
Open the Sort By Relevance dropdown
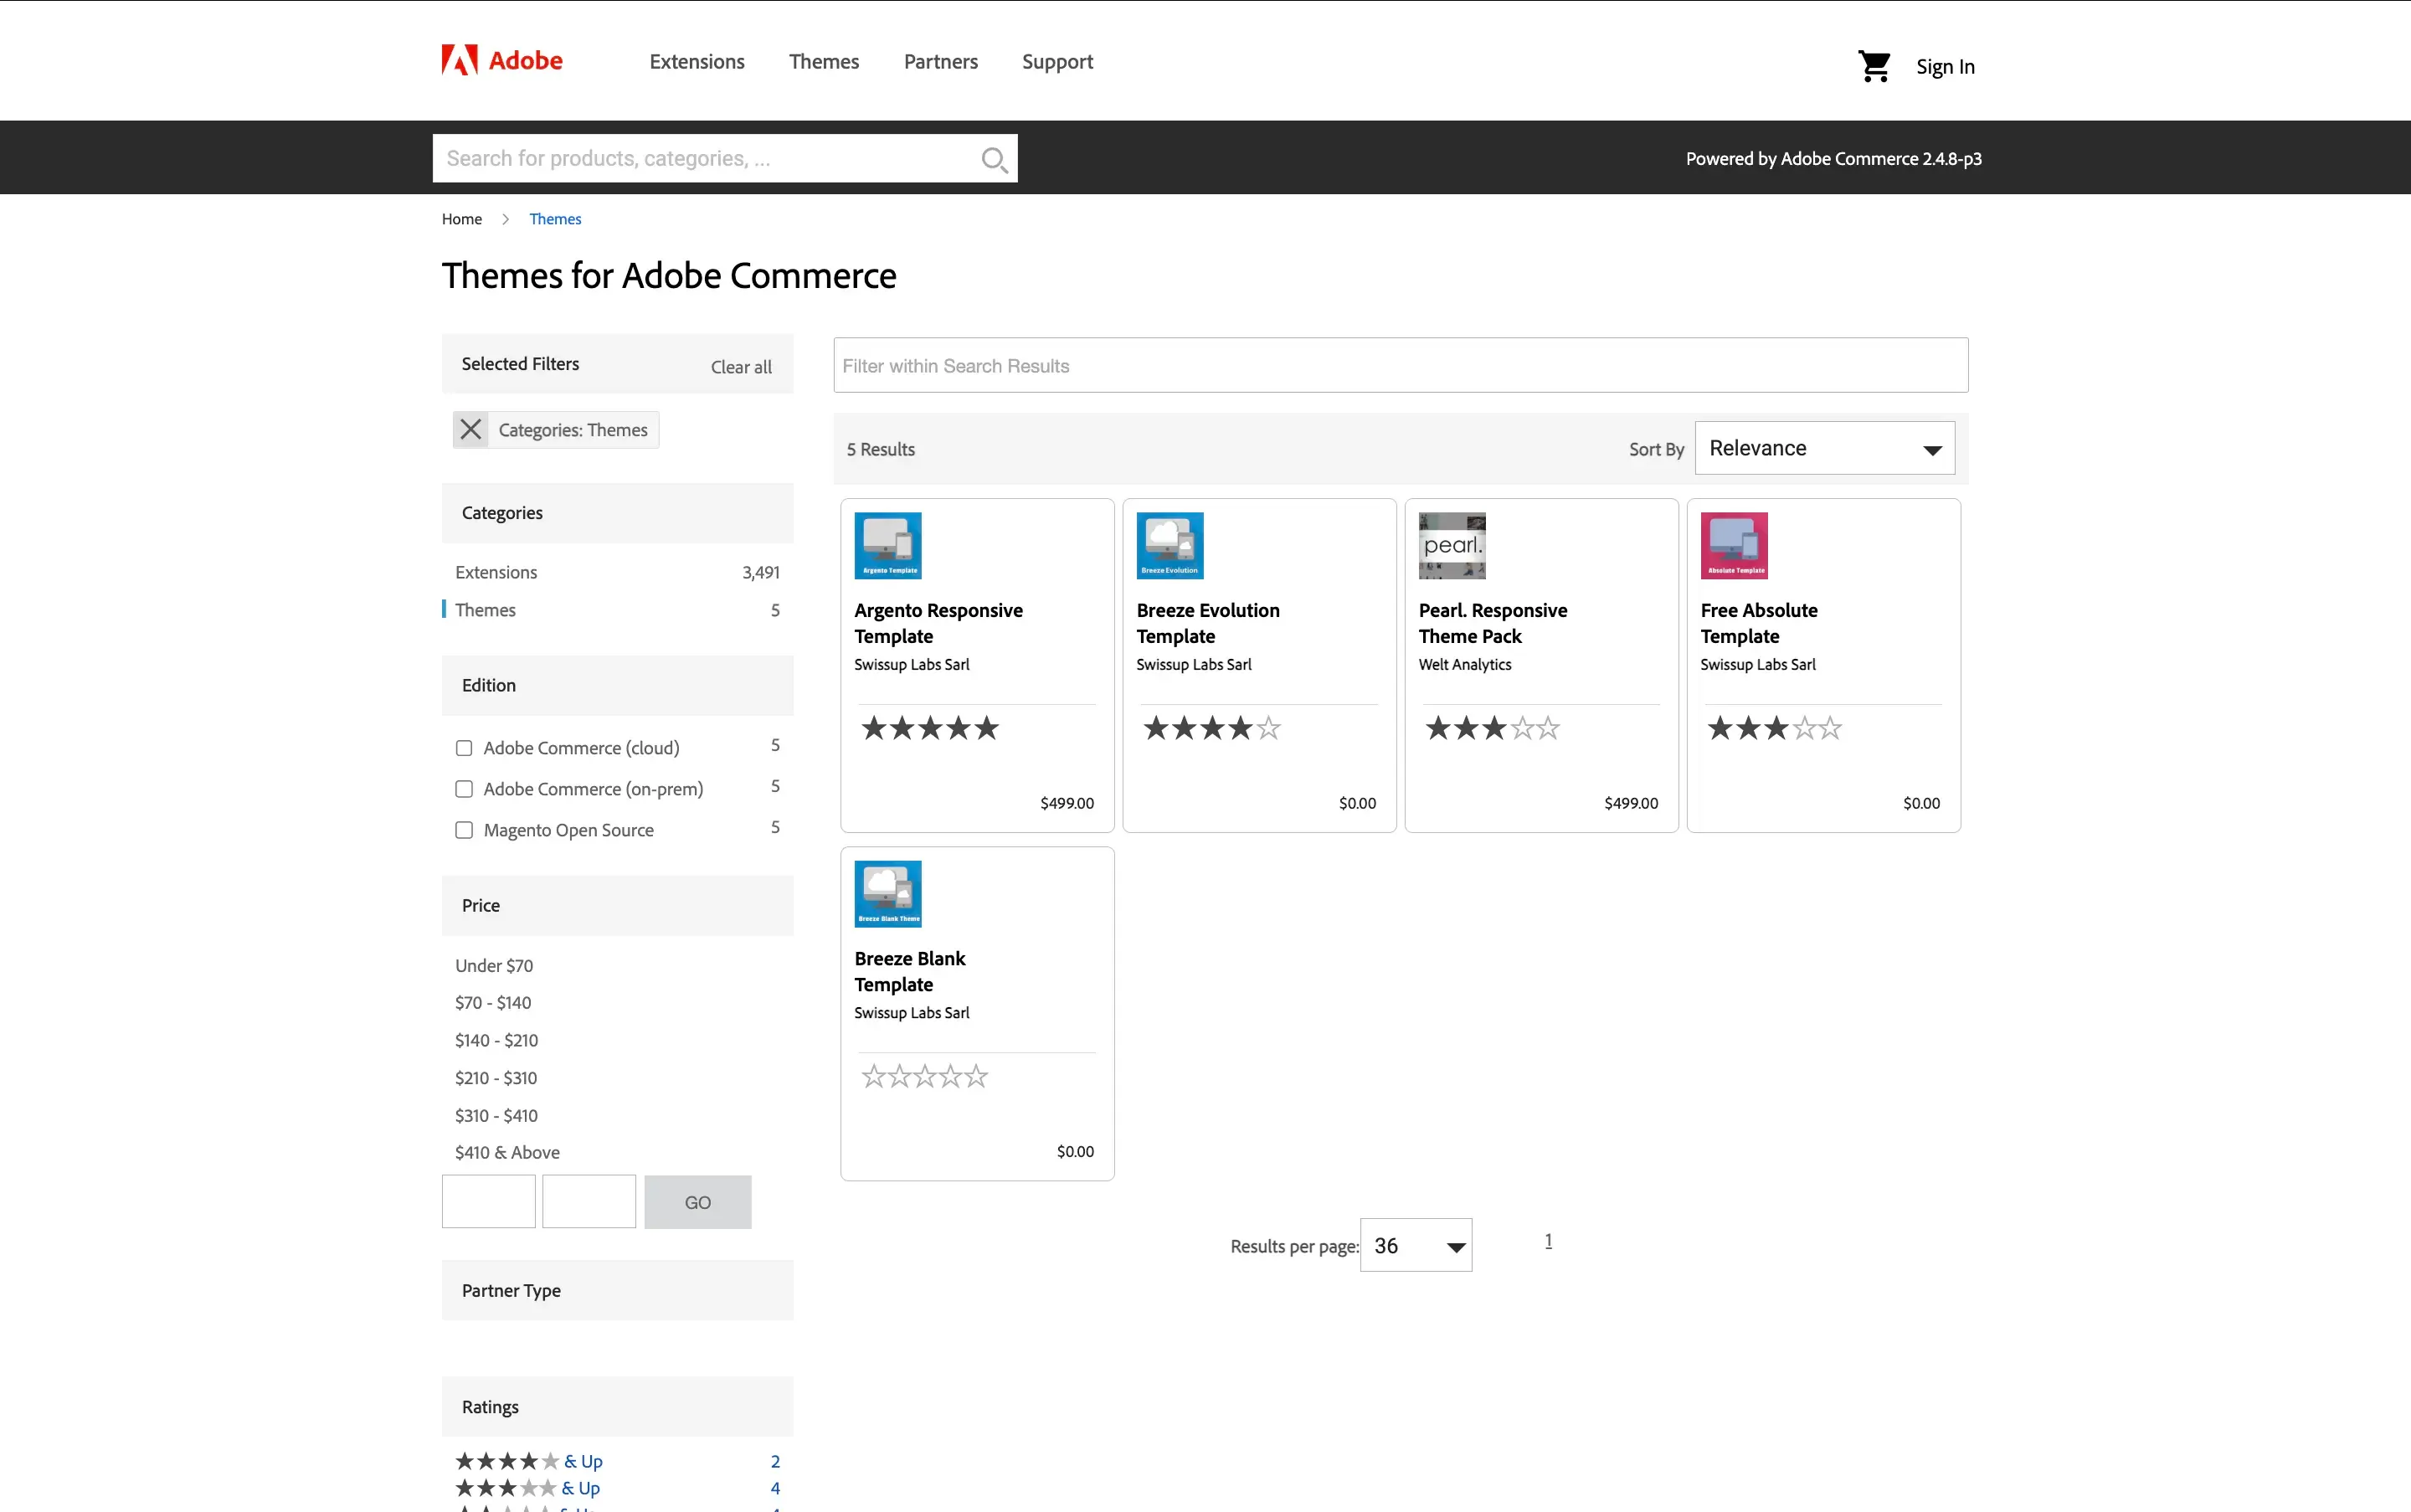point(1822,447)
